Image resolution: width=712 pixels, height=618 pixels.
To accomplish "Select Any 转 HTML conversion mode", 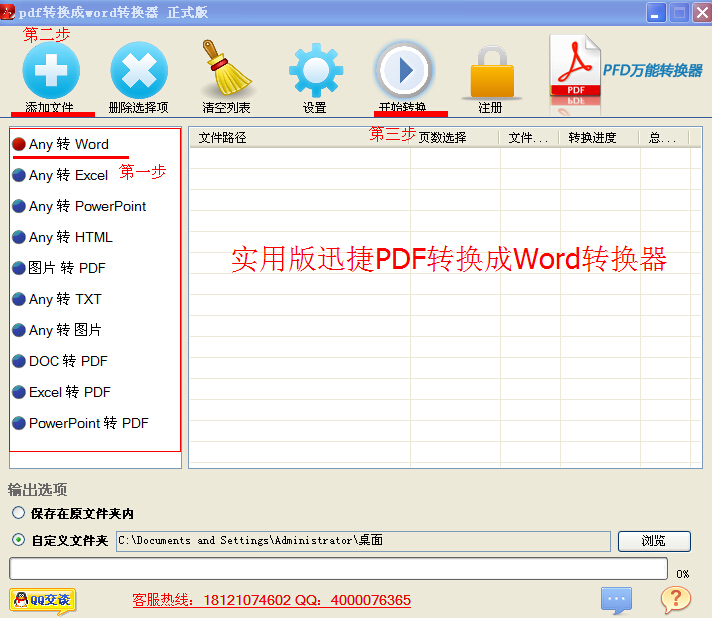I will [x=62, y=237].
